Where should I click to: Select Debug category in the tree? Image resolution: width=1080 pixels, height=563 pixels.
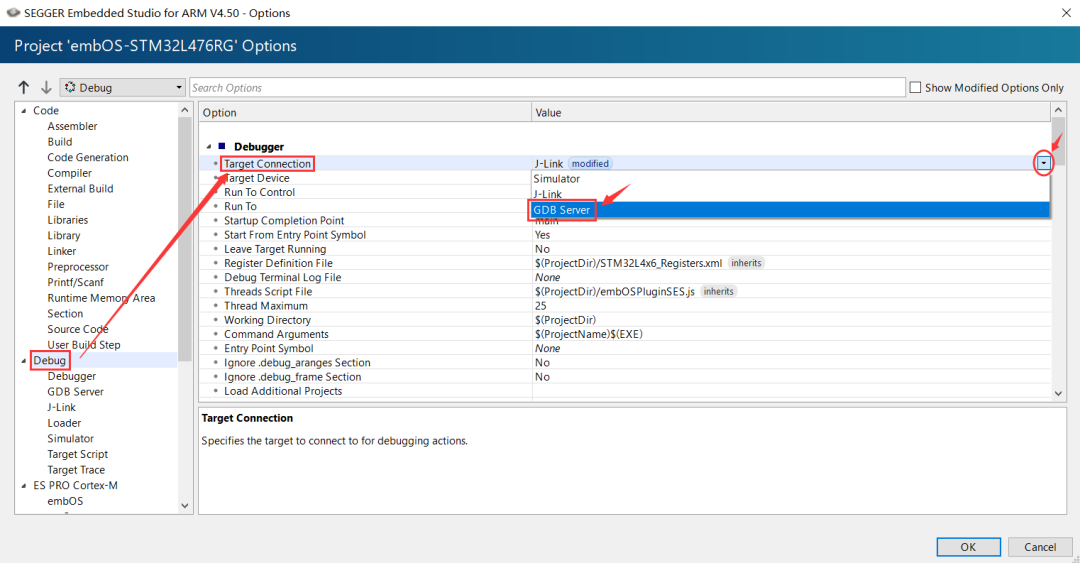click(50, 360)
